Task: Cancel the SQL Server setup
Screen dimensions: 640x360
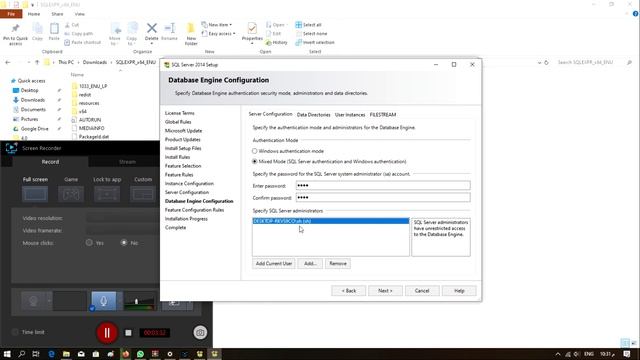Action: point(422,291)
